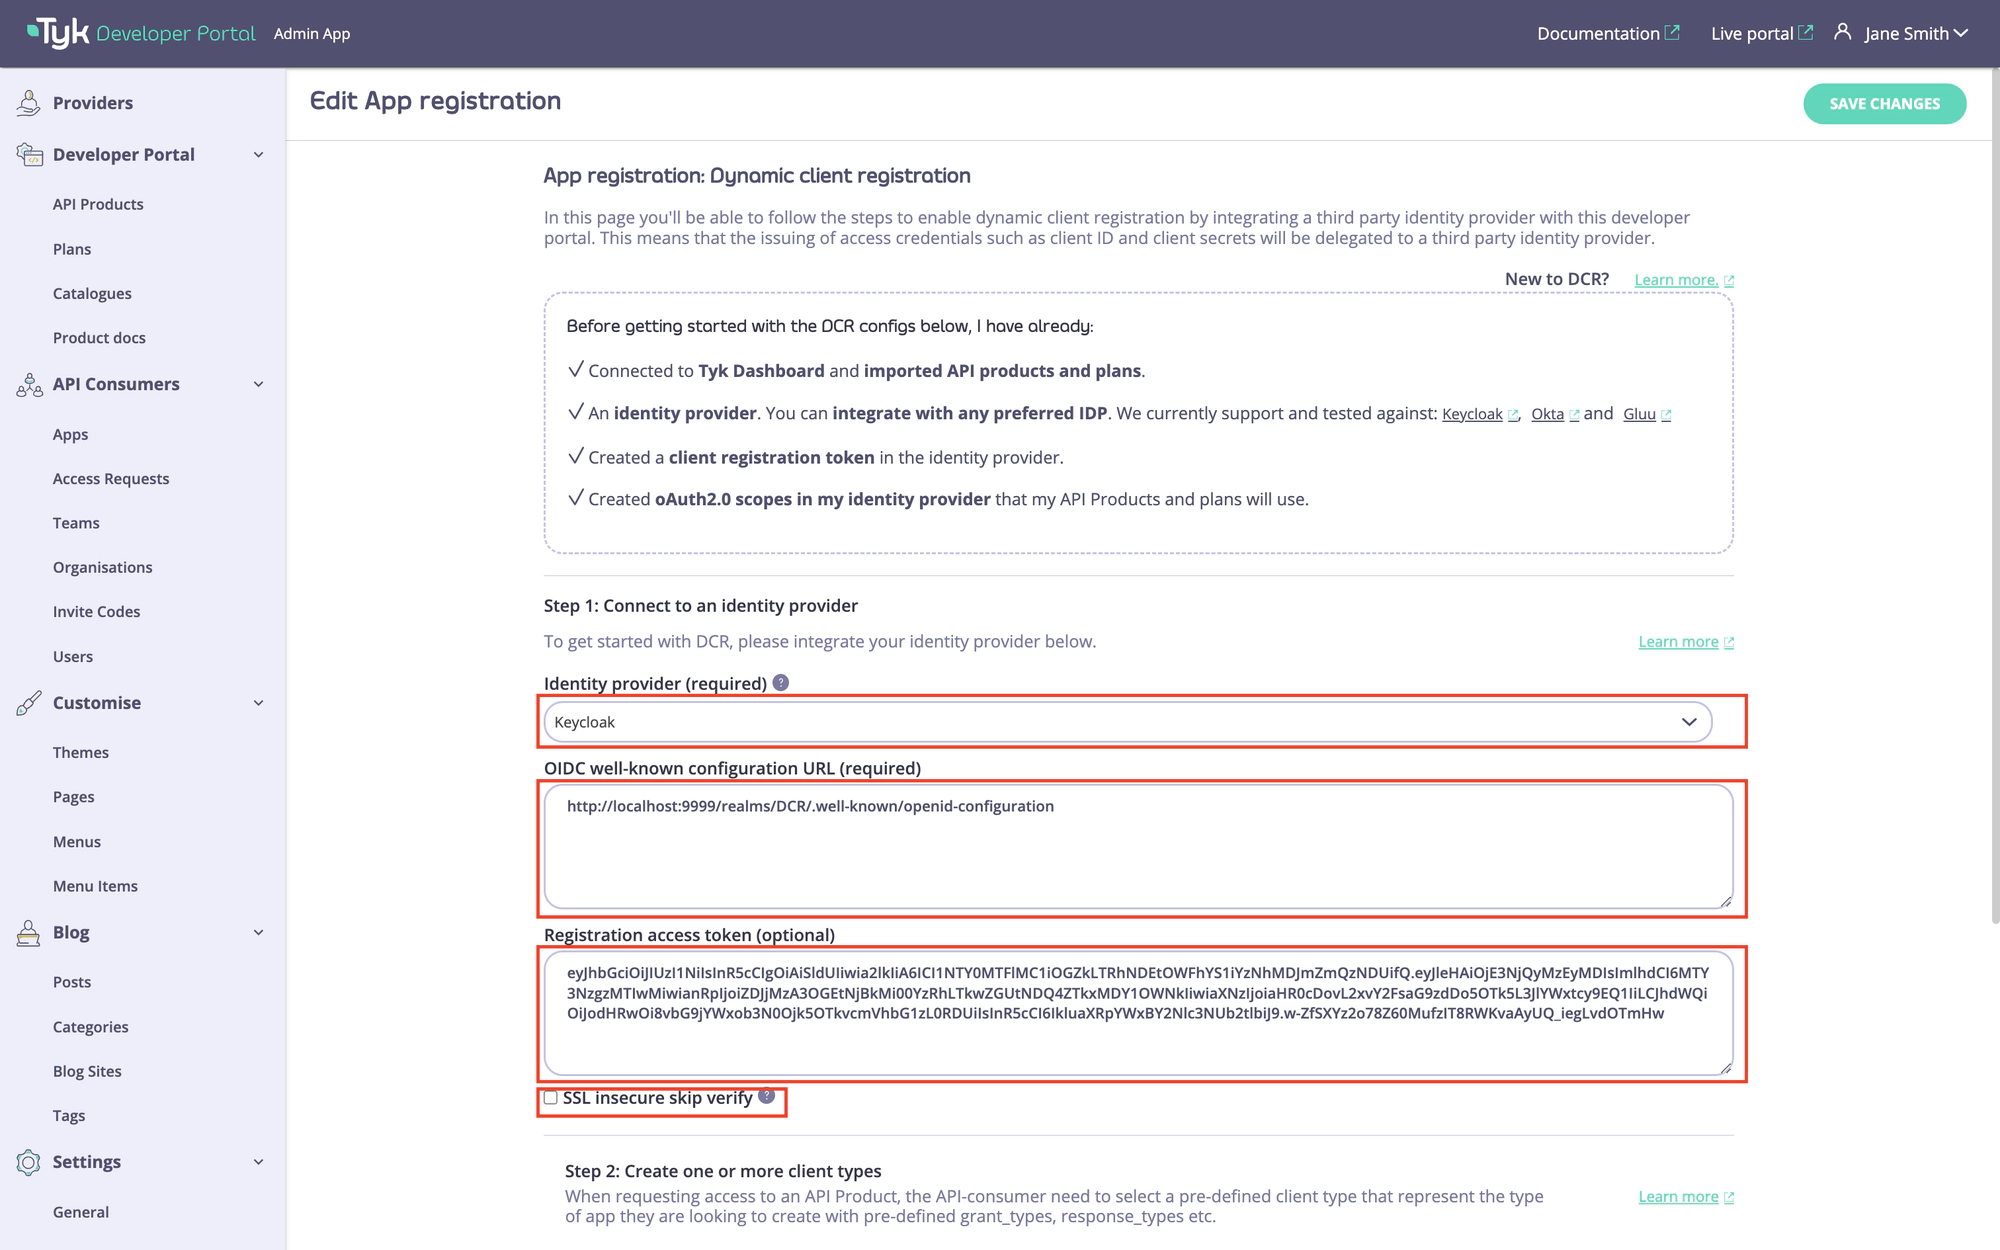This screenshot has height=1250, width=2000.
Task: Click the Registration access token text area
Action: point(1139,1012)
